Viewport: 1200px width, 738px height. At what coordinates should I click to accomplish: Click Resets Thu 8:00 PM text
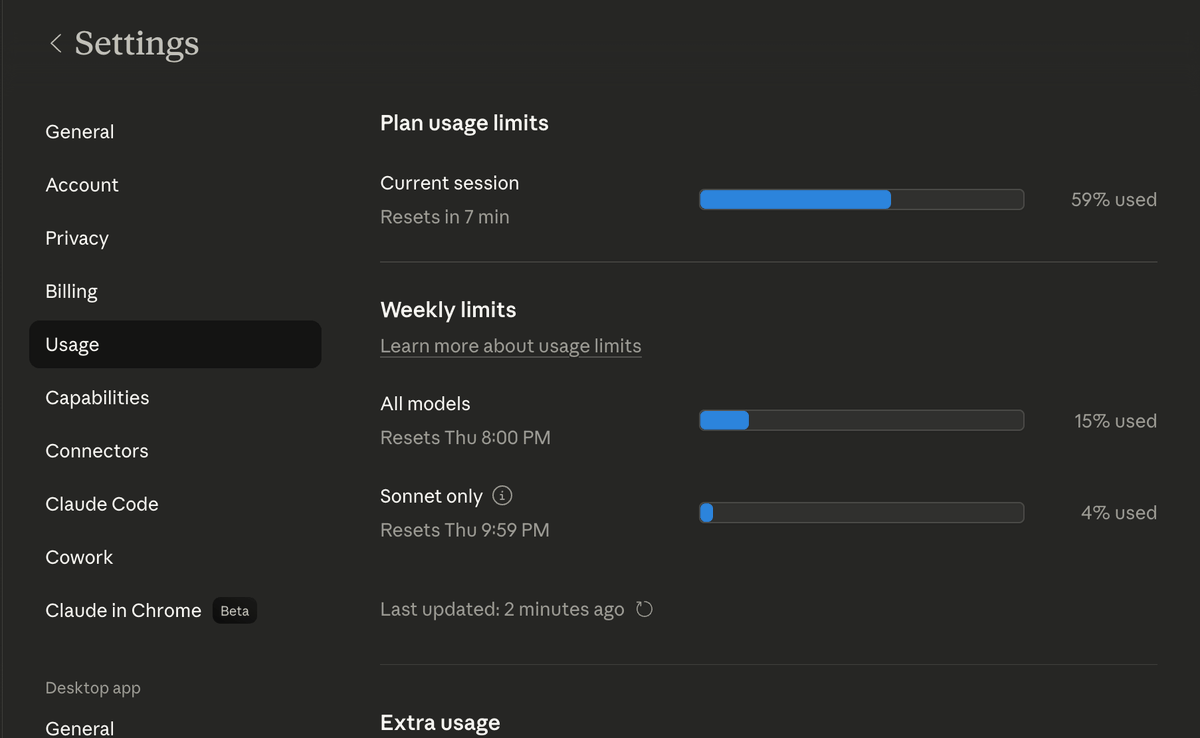[x=465, y=437]
